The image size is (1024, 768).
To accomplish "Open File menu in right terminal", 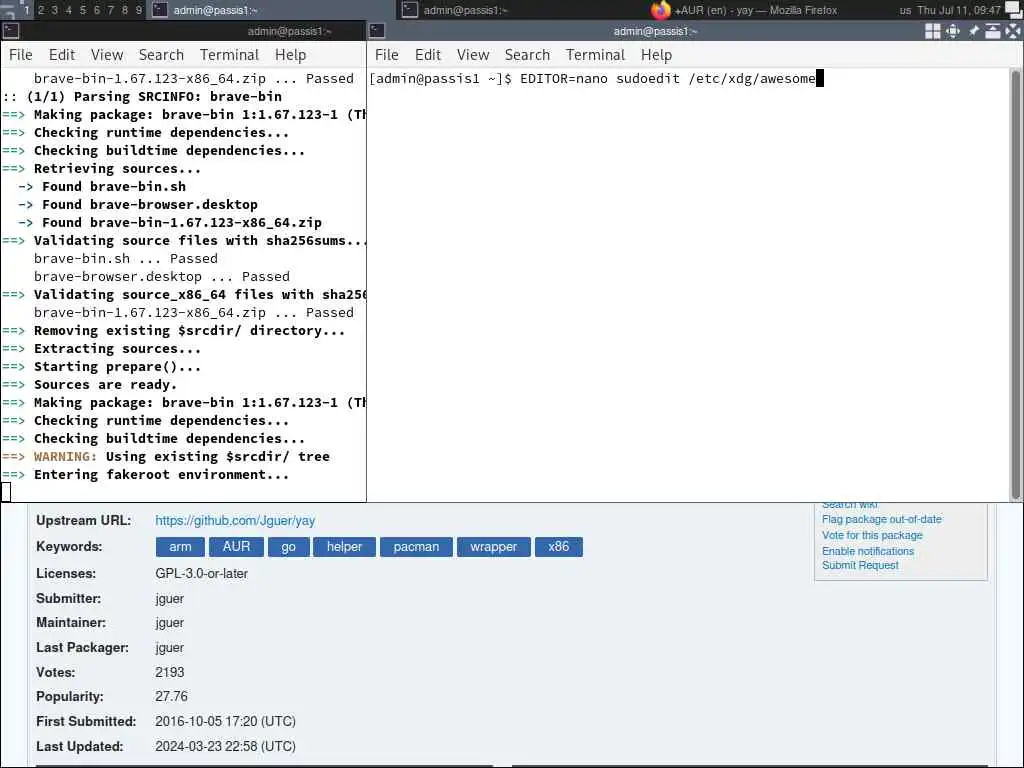I will (x=387, y=55).
